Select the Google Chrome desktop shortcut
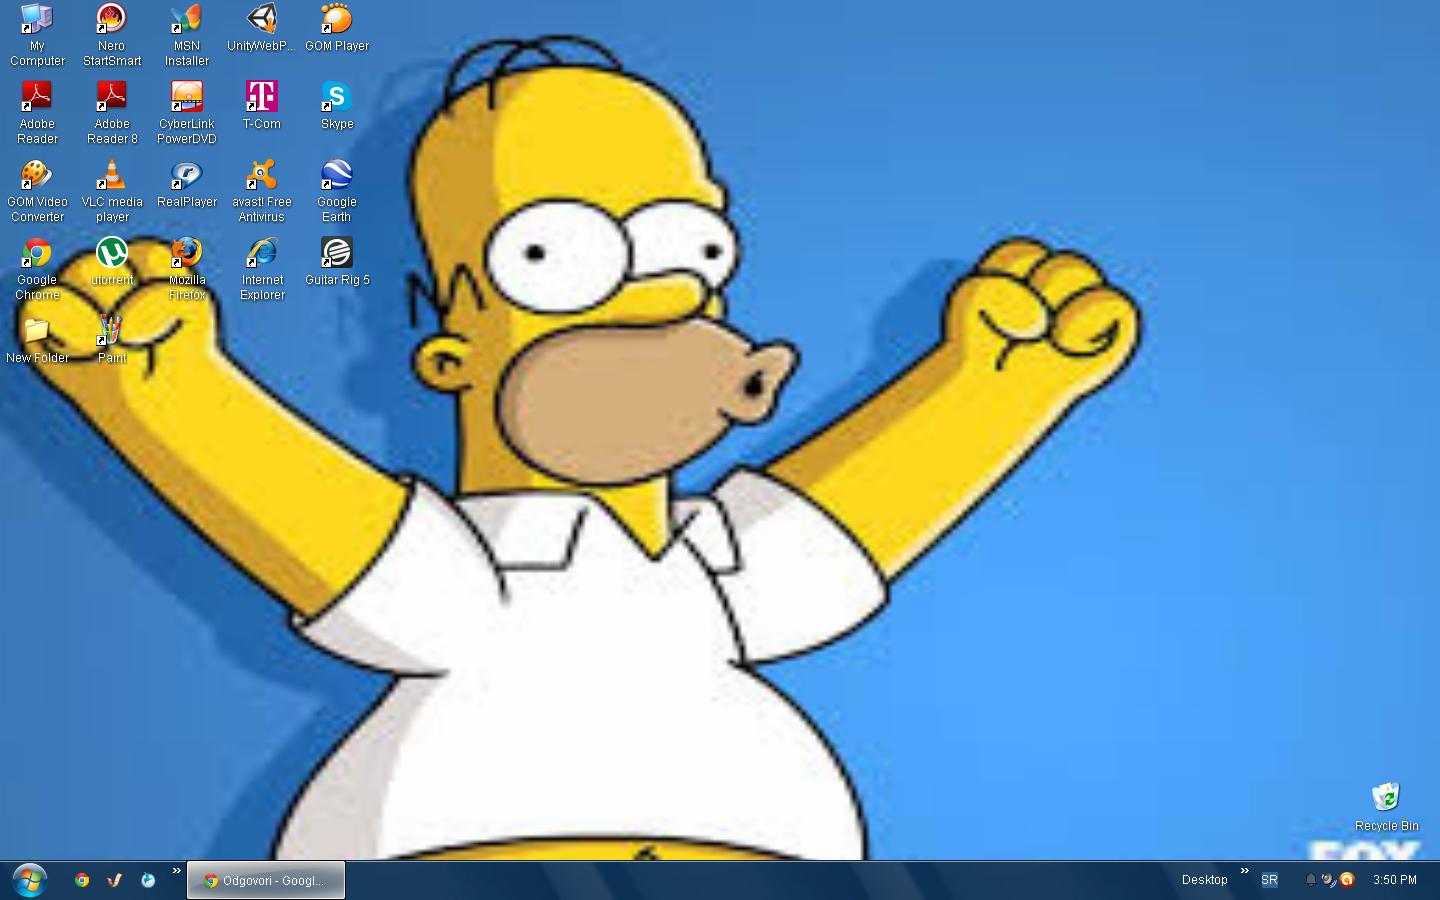The image size is (1440, 900). tap(37, 269)
